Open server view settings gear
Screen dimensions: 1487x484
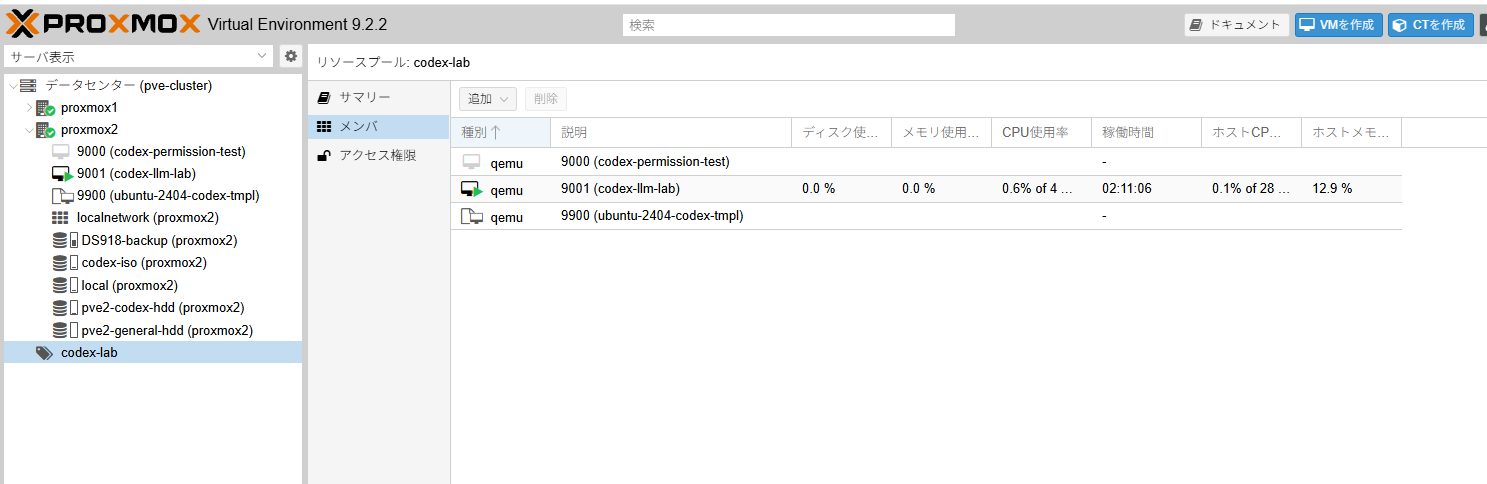tap(291, 56)
